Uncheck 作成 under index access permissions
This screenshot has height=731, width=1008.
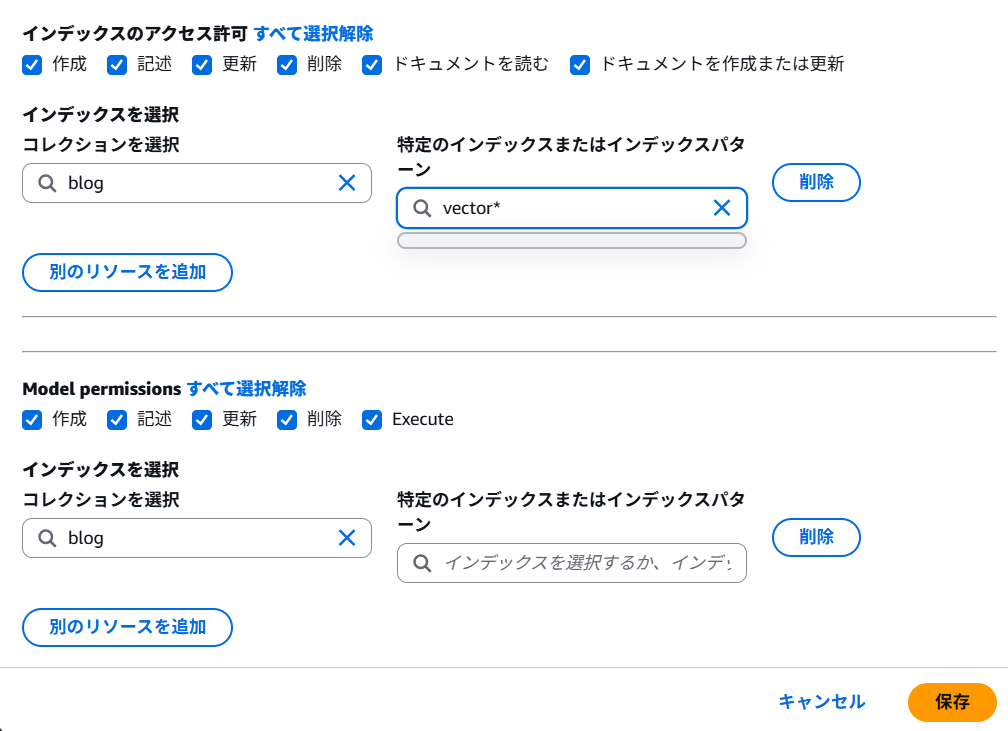pyautogui.click(x=32, y=65)
